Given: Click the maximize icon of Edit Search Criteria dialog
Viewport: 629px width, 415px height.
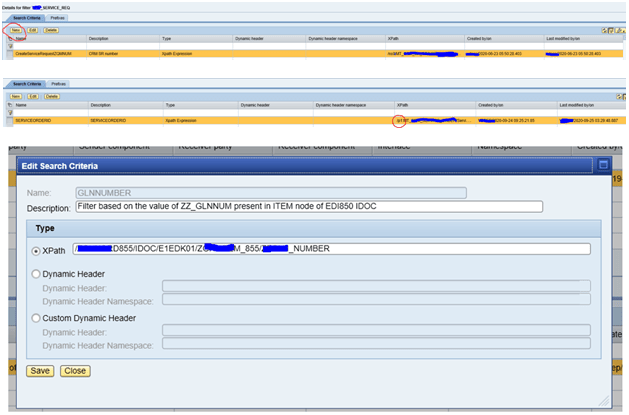Looking at the screenshot, I should point(603,163).
